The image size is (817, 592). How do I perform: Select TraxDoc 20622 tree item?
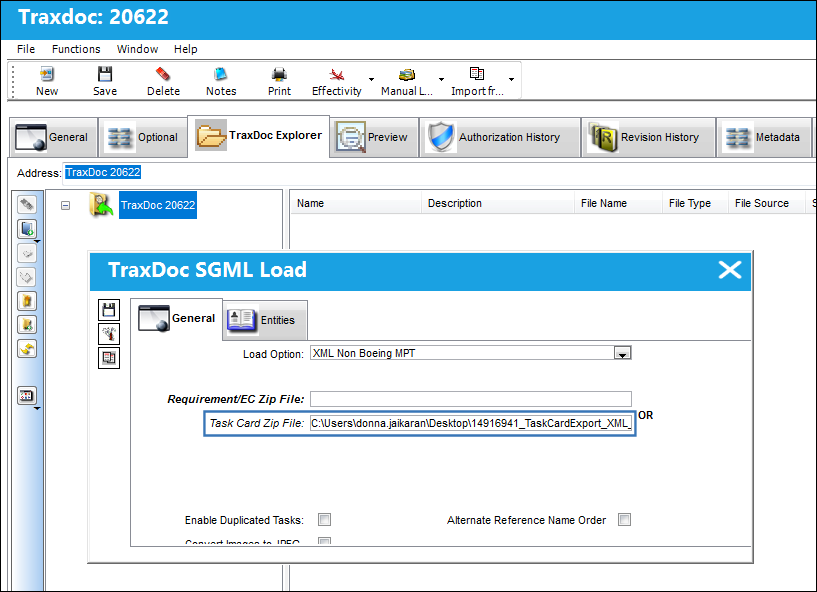(158, 205)
